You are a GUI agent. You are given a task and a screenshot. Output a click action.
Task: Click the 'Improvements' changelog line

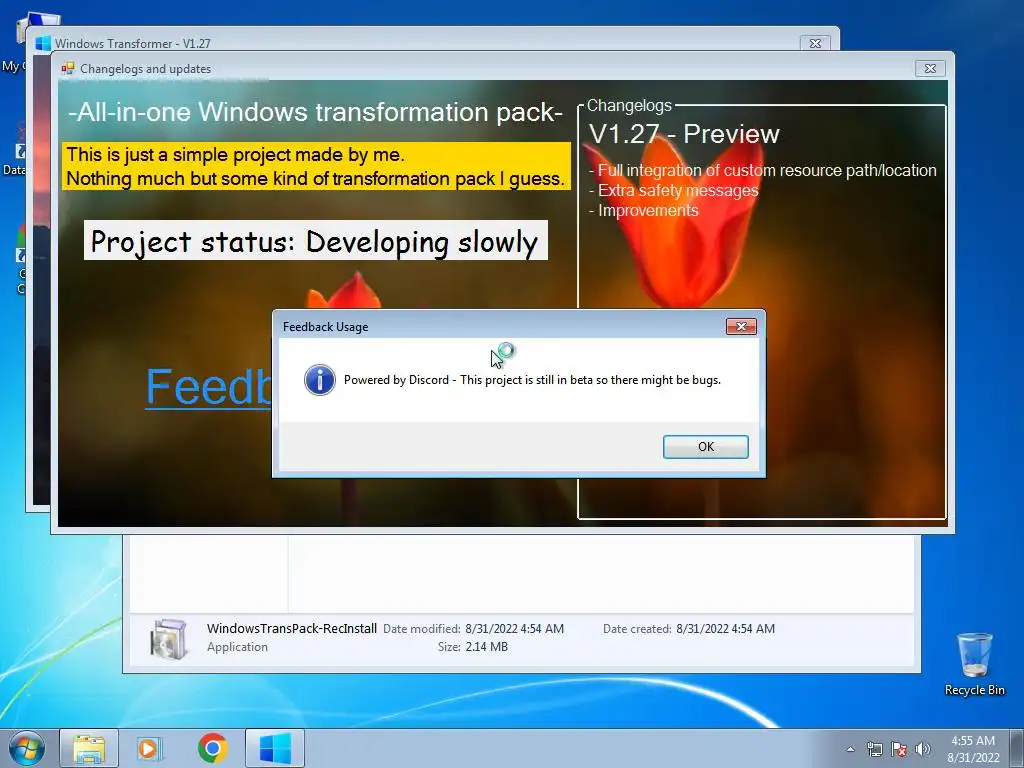pyautogui.click(x=643, y=210)
